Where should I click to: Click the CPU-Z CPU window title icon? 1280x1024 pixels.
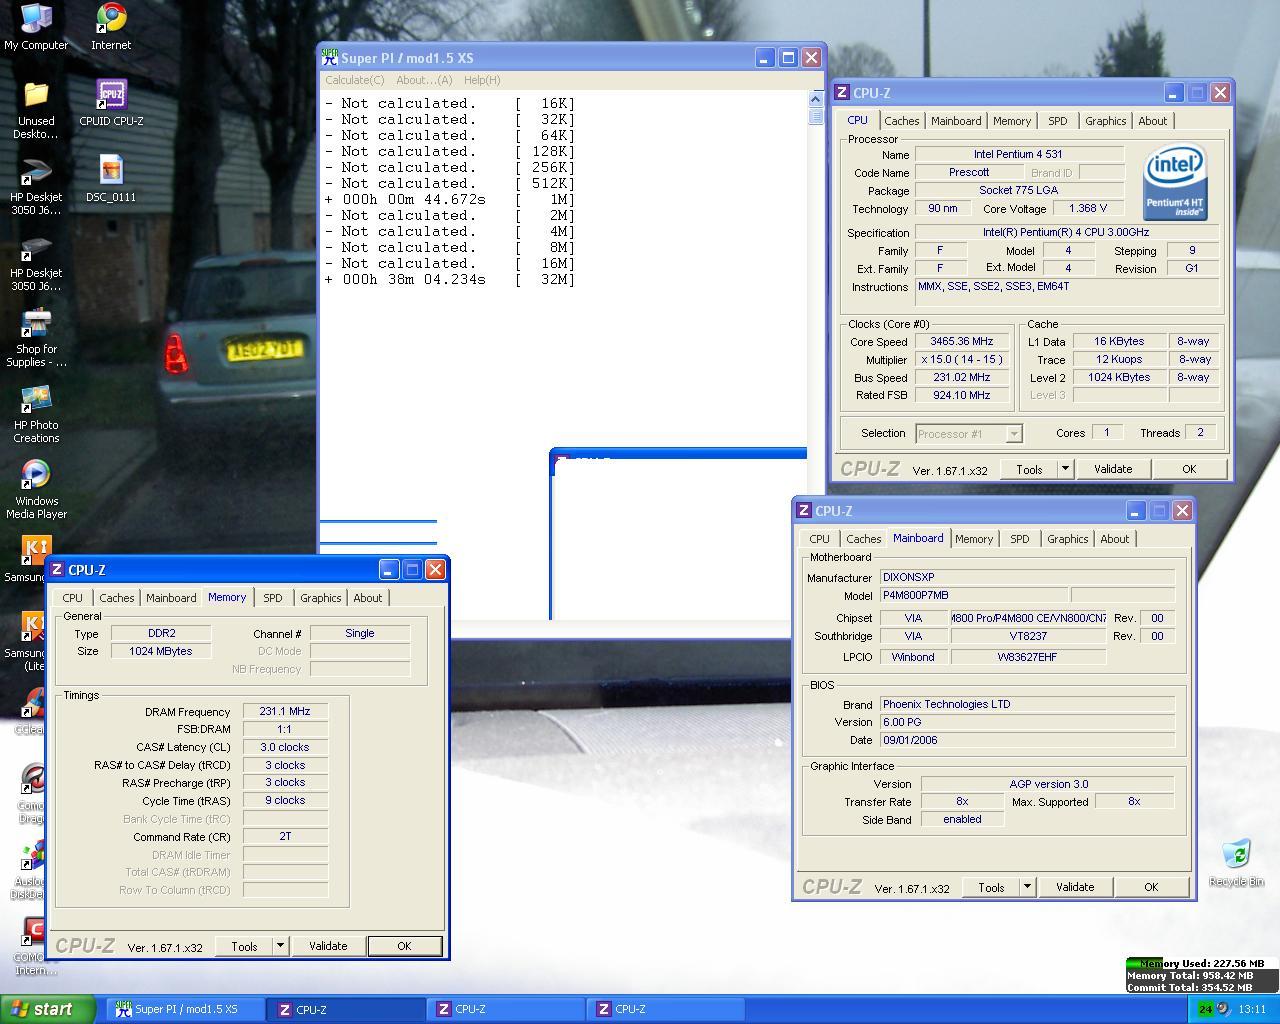[x=841, y=92]
